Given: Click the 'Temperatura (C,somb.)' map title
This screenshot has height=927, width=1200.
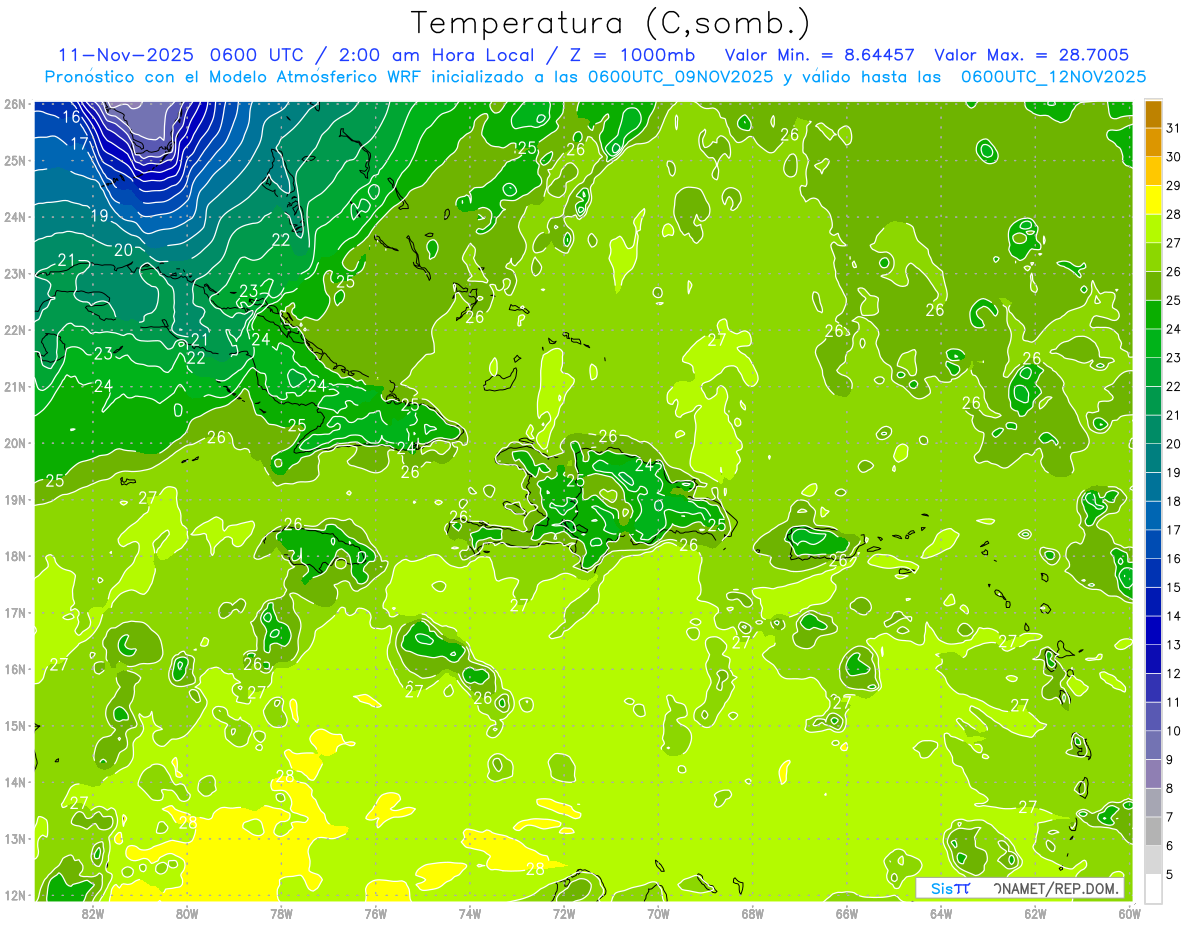Looking at the screenshot, I should point(610,23).
